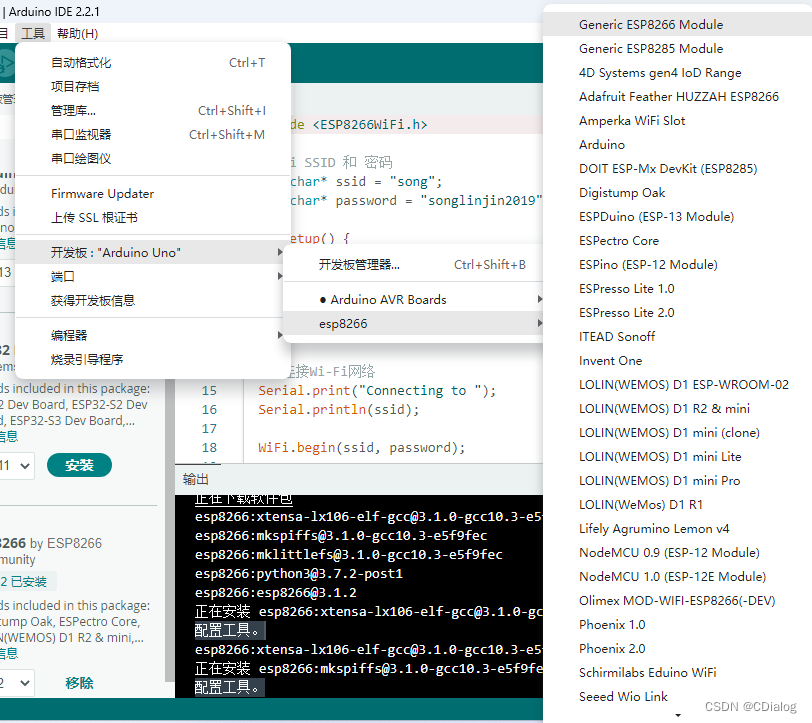Click 获得开发板信息 entry
The height and width of the screenshot is (723, 812).
pos(153,300)
